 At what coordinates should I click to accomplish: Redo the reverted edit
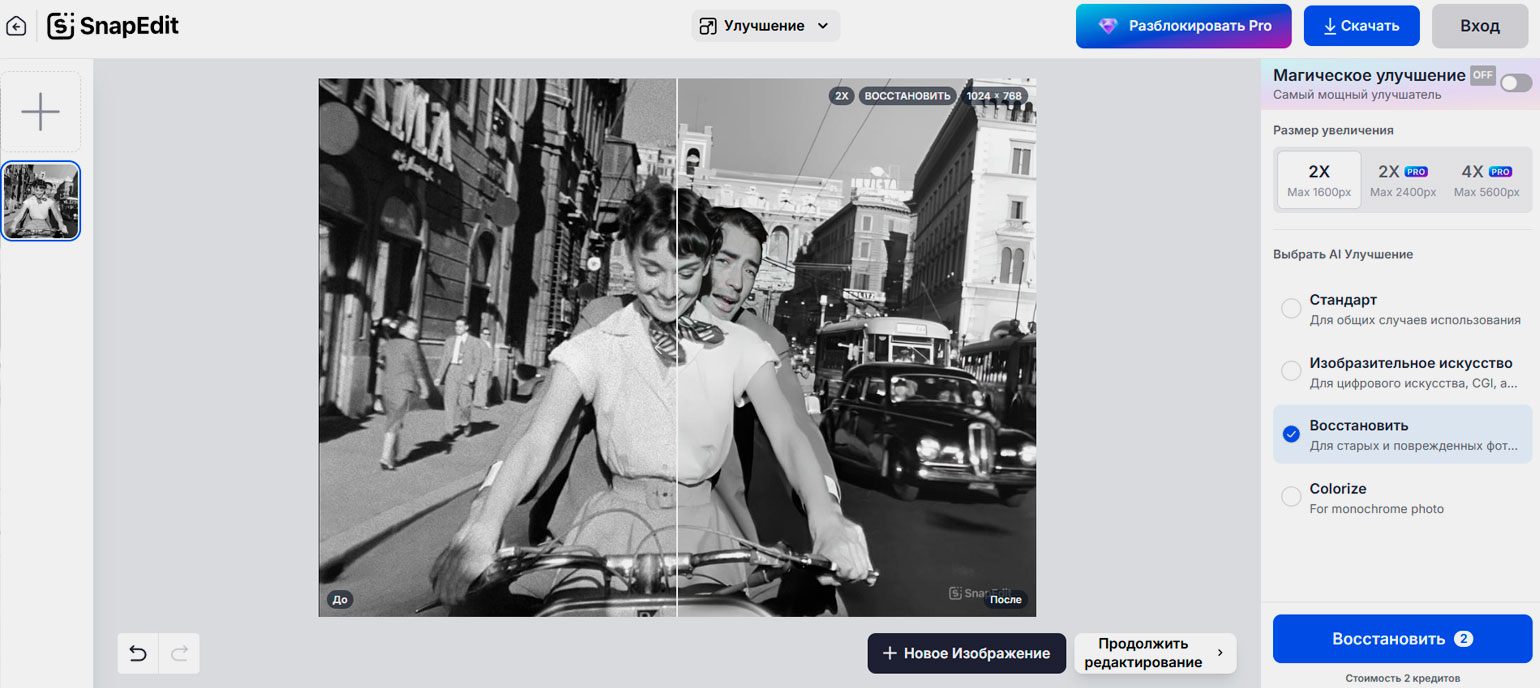click(179, 654)
